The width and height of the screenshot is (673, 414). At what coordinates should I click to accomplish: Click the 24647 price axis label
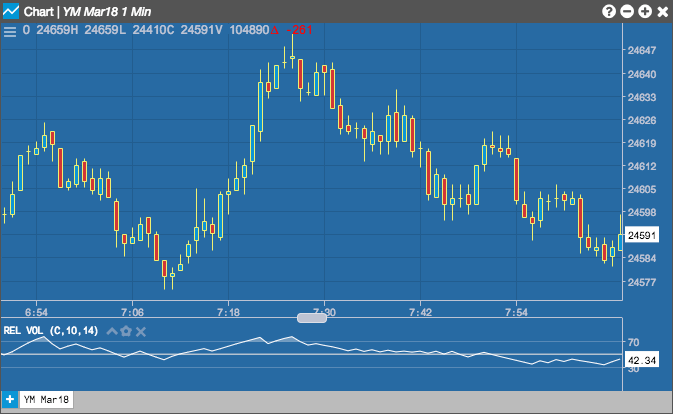click(642, 51)
